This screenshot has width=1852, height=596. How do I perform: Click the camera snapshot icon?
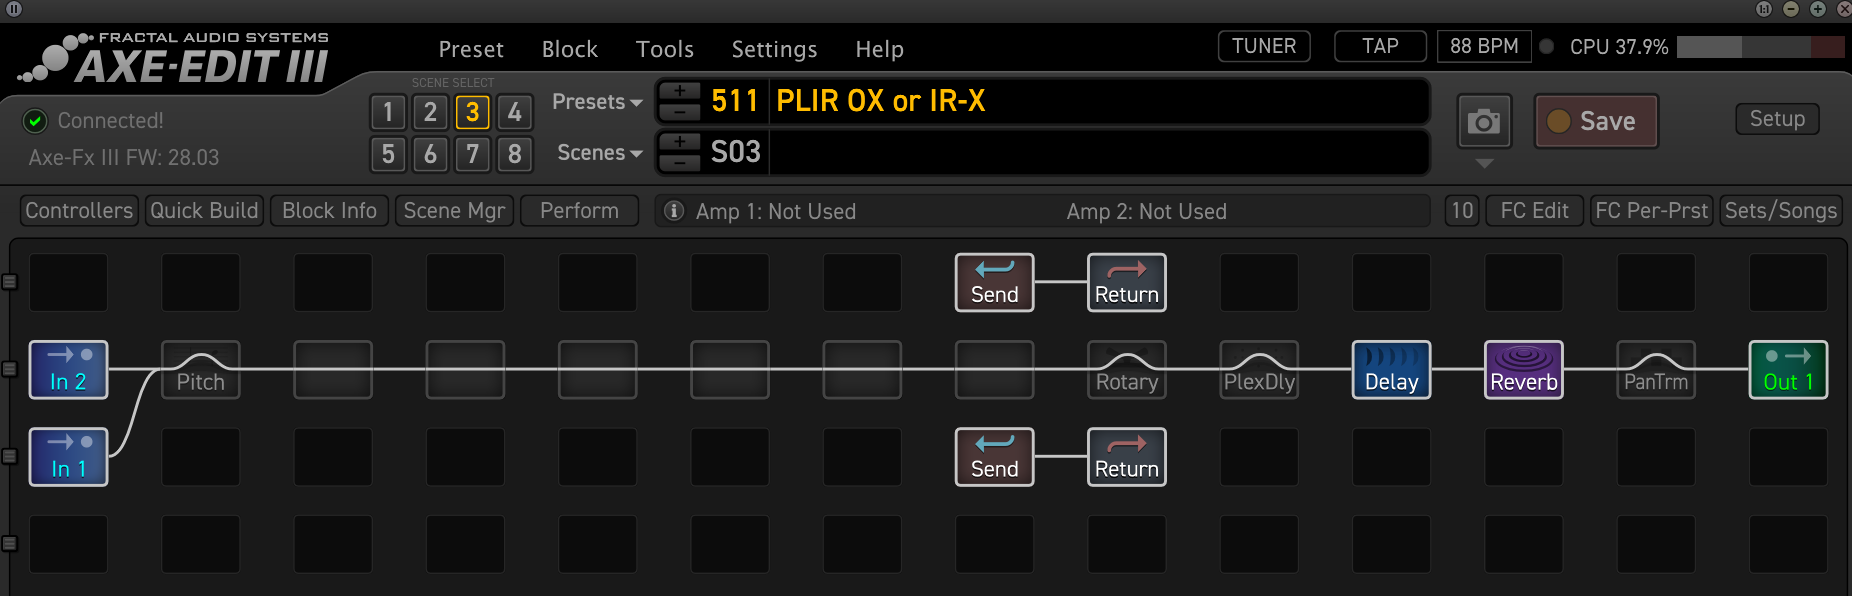(1483, 122)
